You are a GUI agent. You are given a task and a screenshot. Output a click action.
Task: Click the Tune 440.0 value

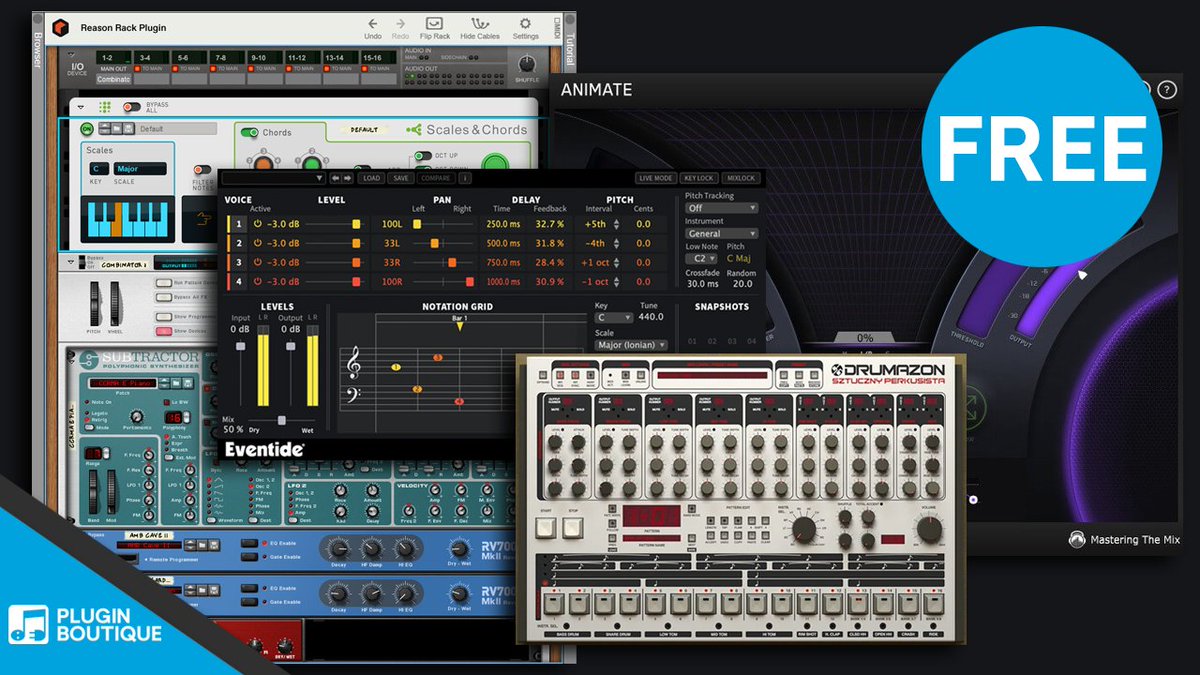(x=650, y=317)
